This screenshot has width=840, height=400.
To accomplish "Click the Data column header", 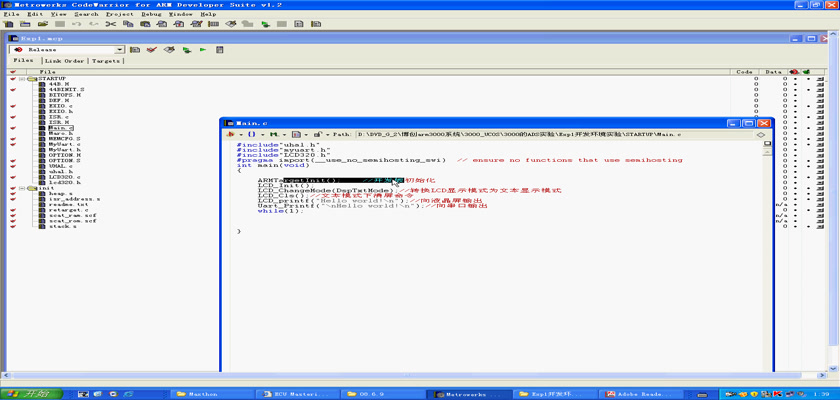I will [x=772, y=71].
